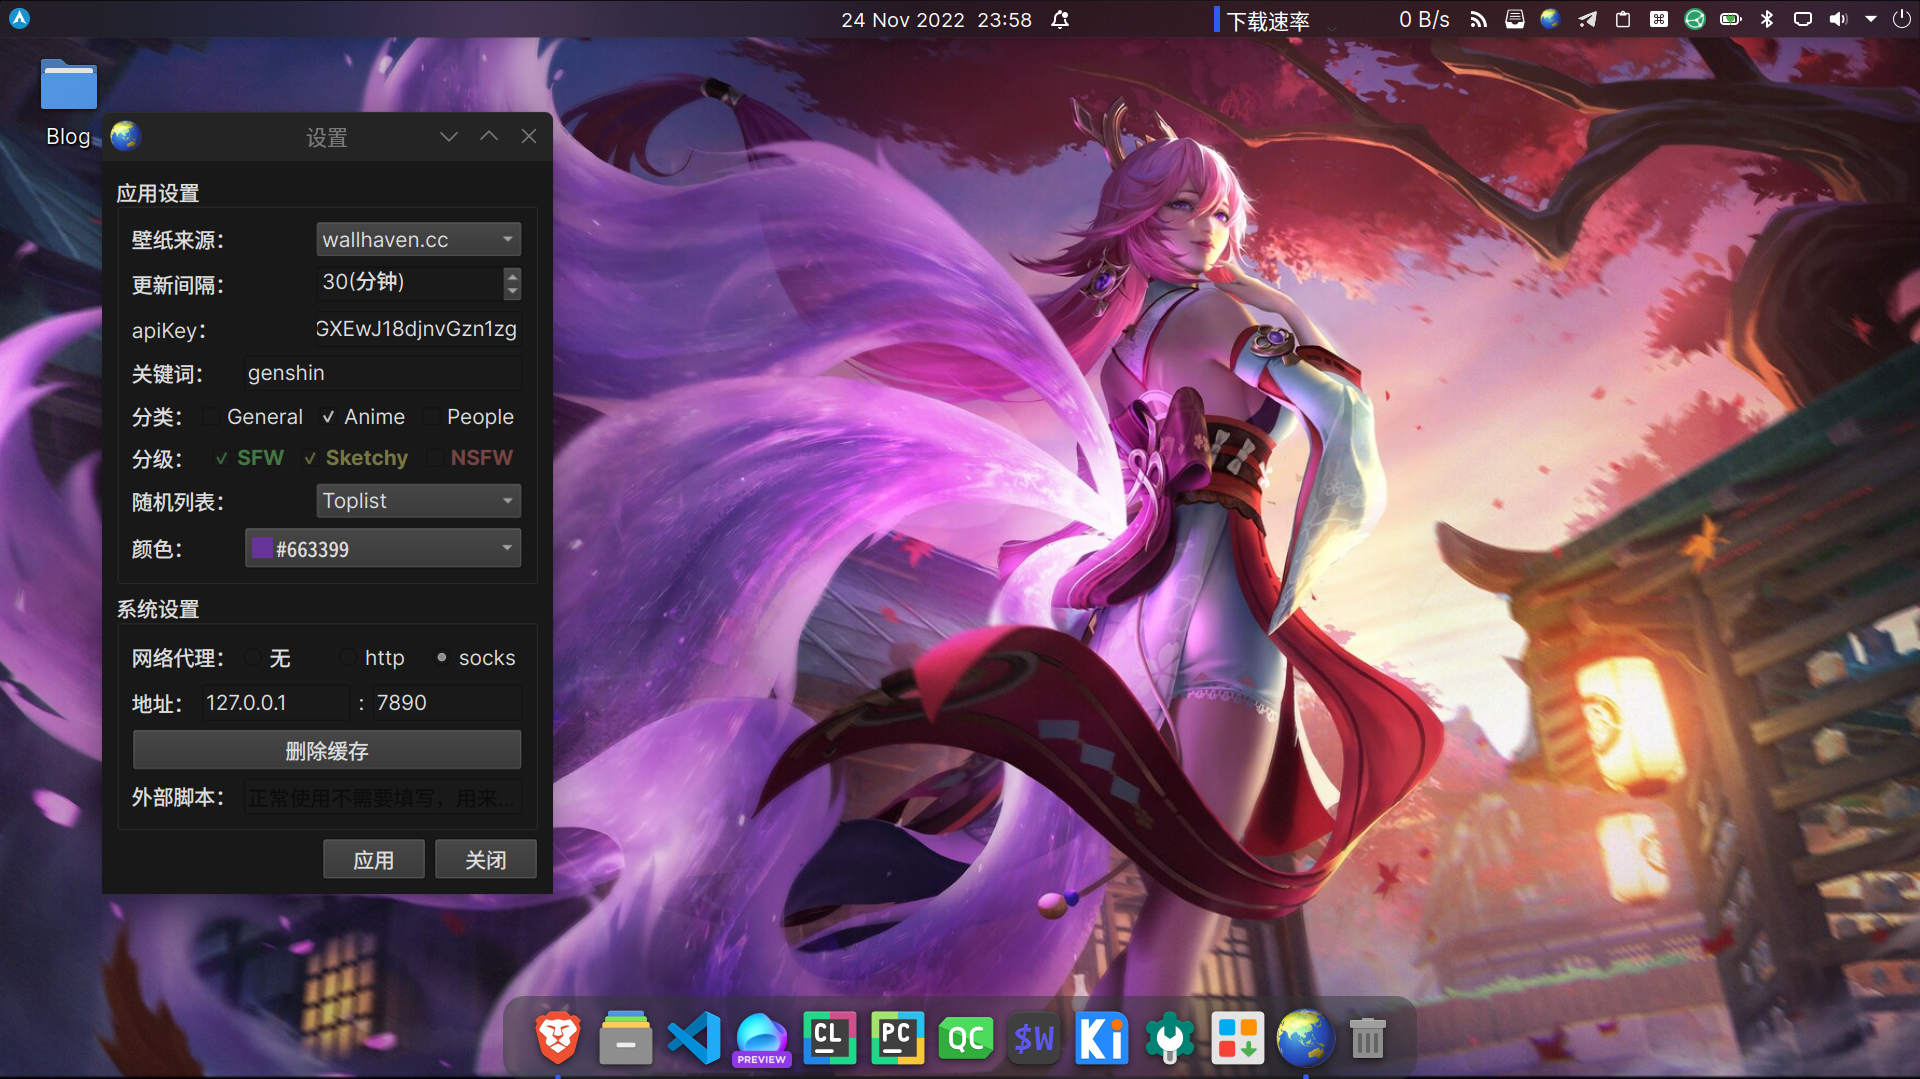
Task: Launch Visual Studio Code from dock
Action: click(694, 1037)
